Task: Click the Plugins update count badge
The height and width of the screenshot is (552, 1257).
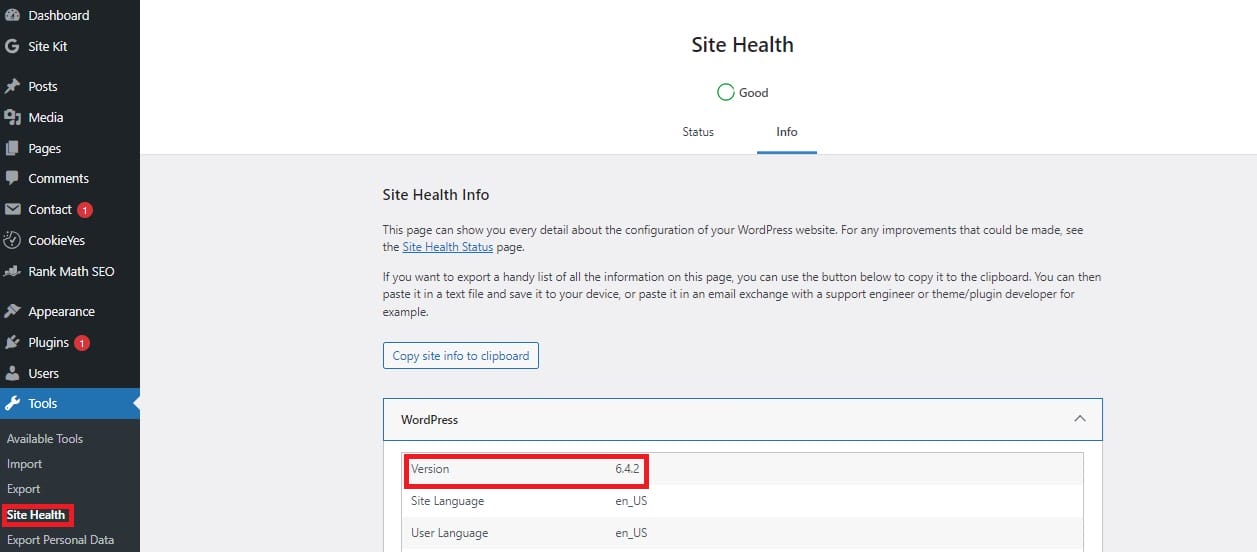Action: point(82,343)
